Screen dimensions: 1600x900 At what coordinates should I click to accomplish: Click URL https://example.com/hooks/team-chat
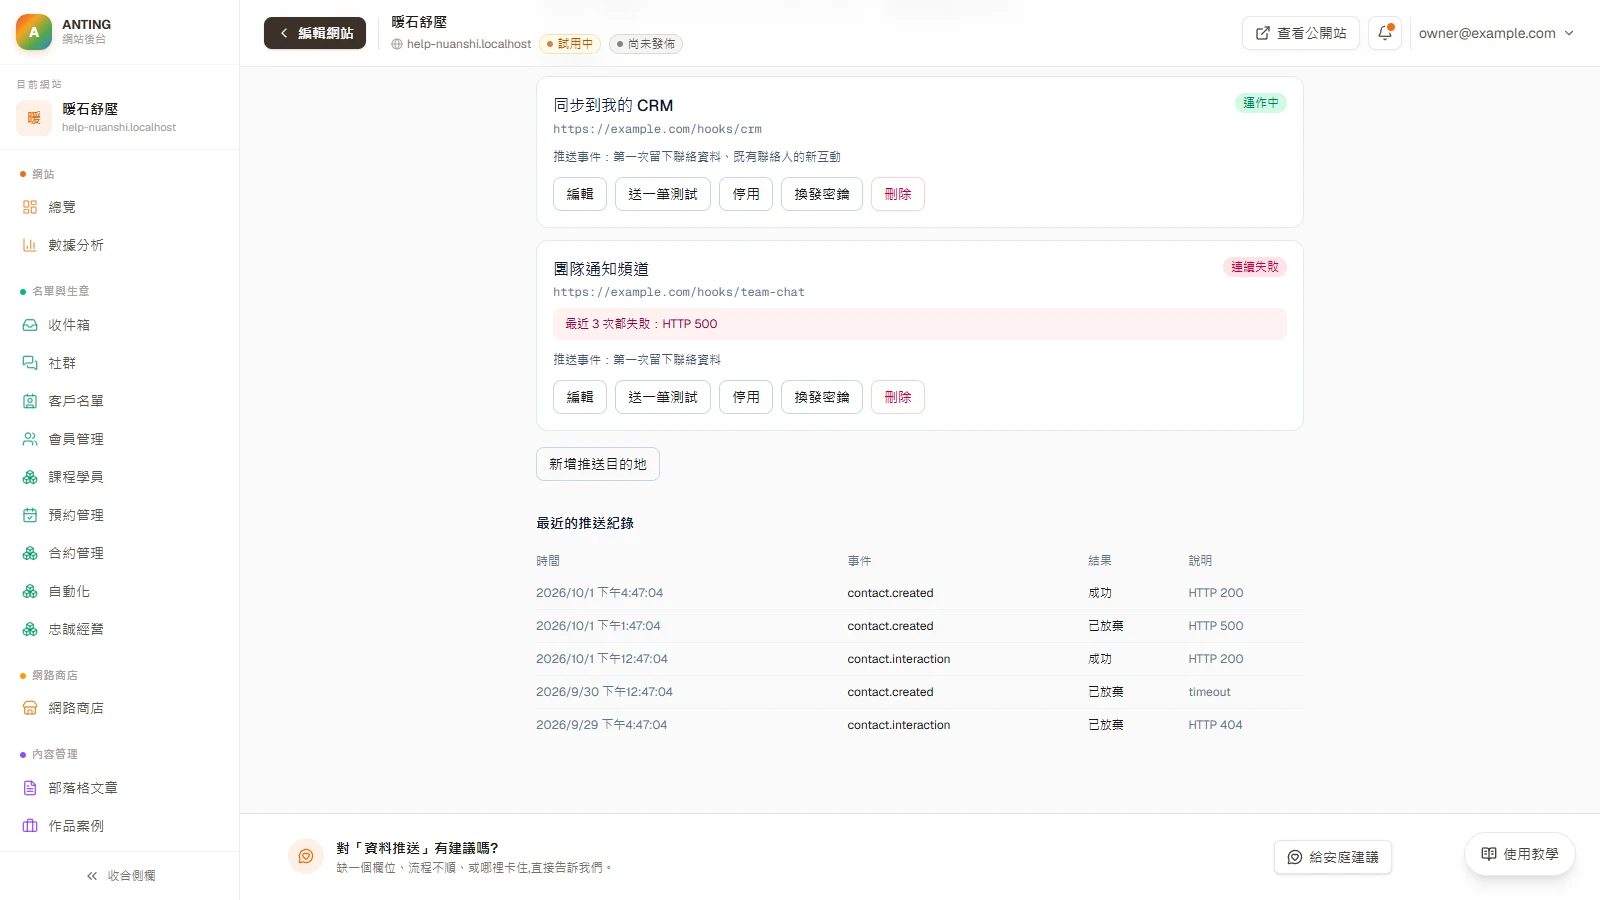coord(679,292)
